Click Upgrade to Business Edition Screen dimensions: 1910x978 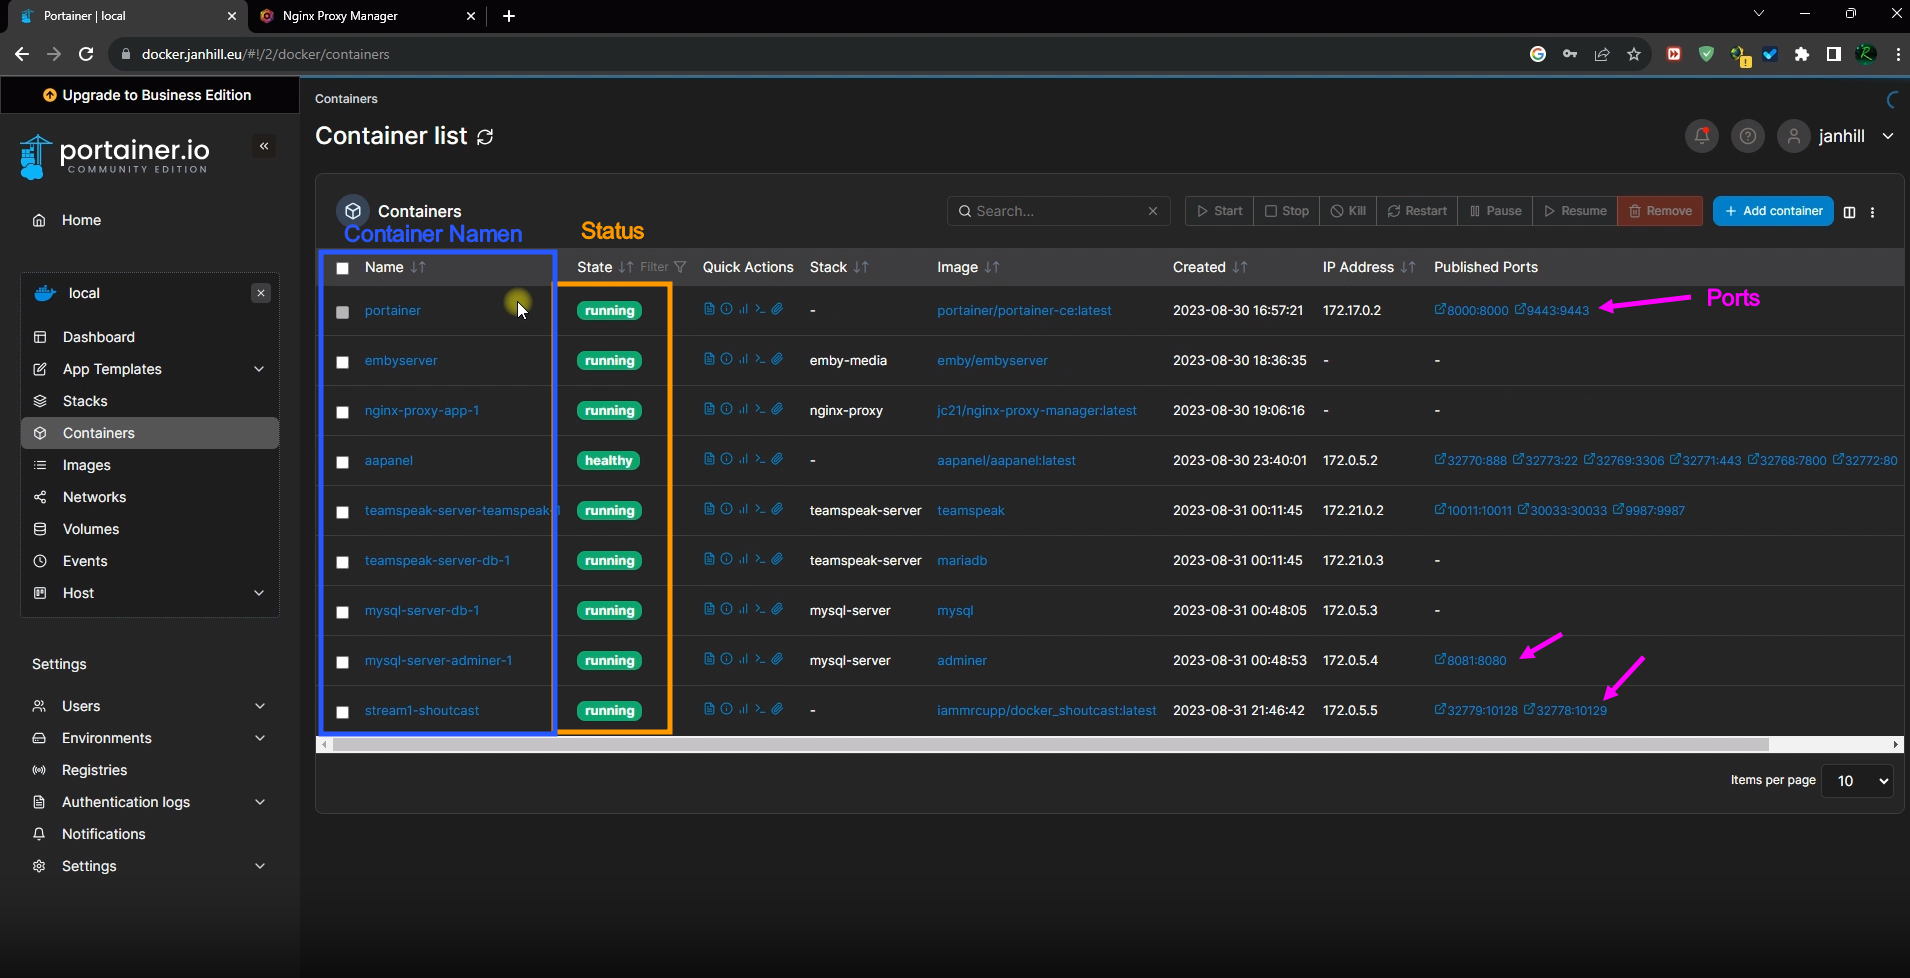tap(148, 95)
